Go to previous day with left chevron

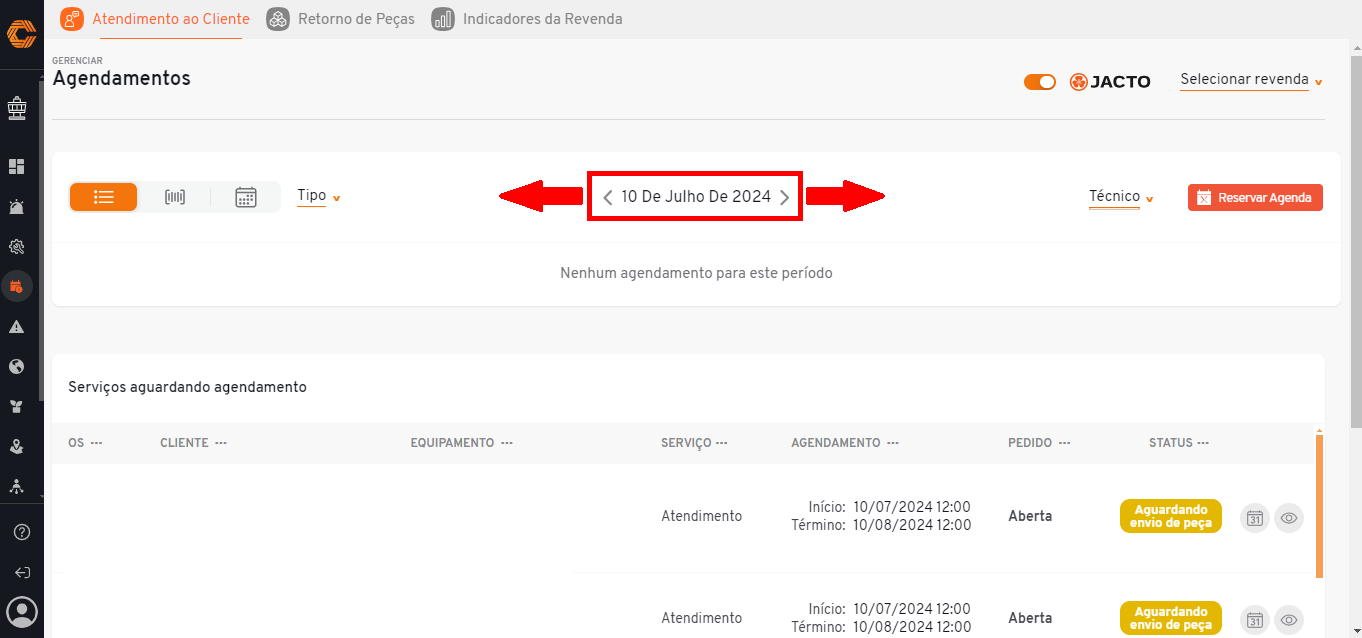click(x=608, y=198)
